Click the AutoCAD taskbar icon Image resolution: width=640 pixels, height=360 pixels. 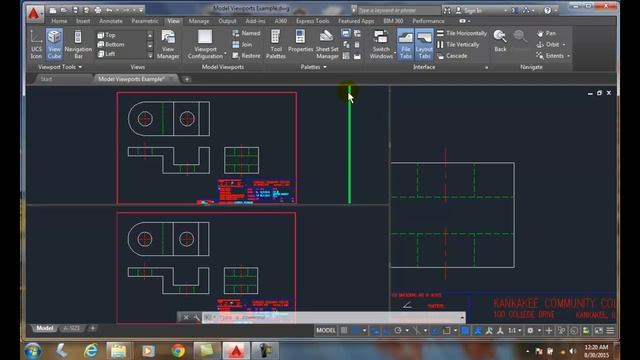pyautogui.click(x=236, y=351)
